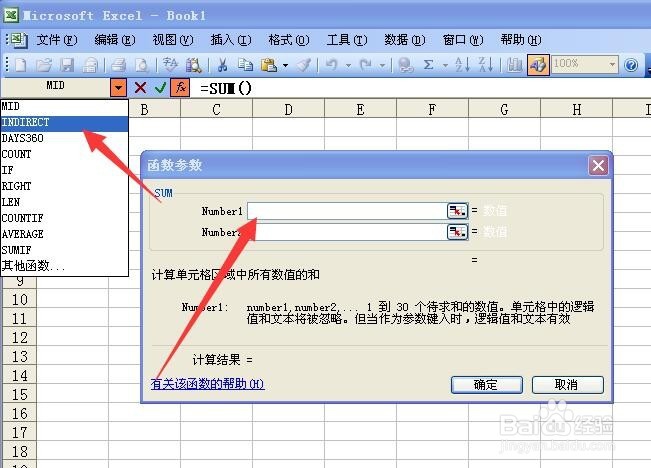Click the Format Painter icon
This screenshot has width=651, height=468.
tap(303, 65)
